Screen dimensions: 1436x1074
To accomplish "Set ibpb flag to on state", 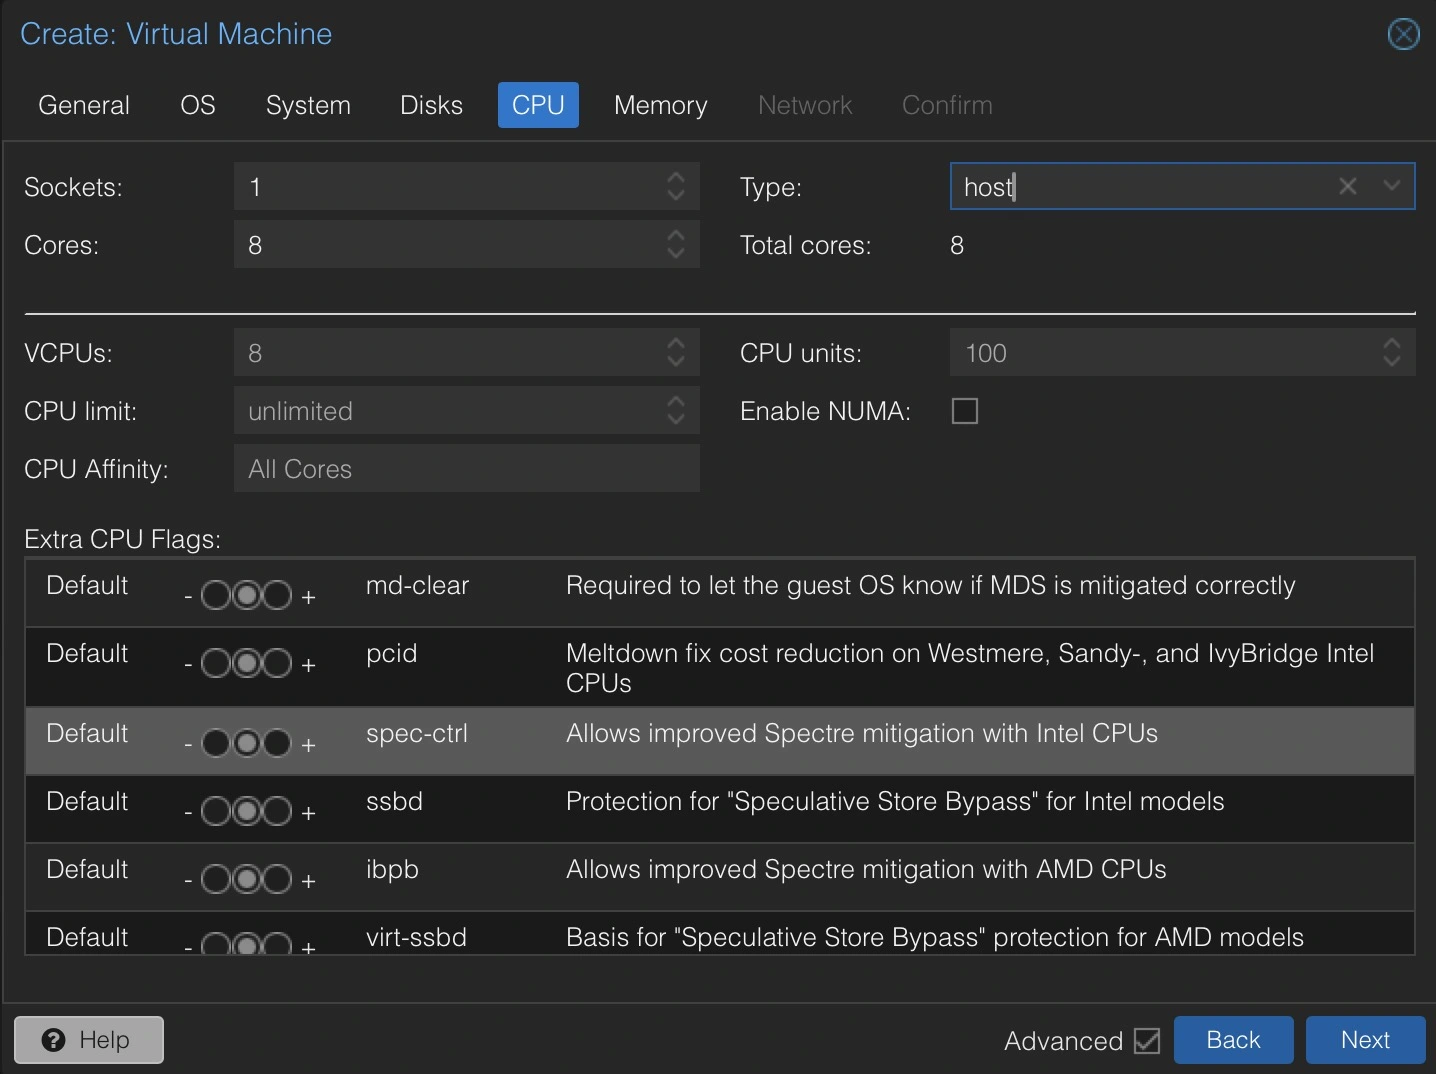I will (x=277, y=879).
